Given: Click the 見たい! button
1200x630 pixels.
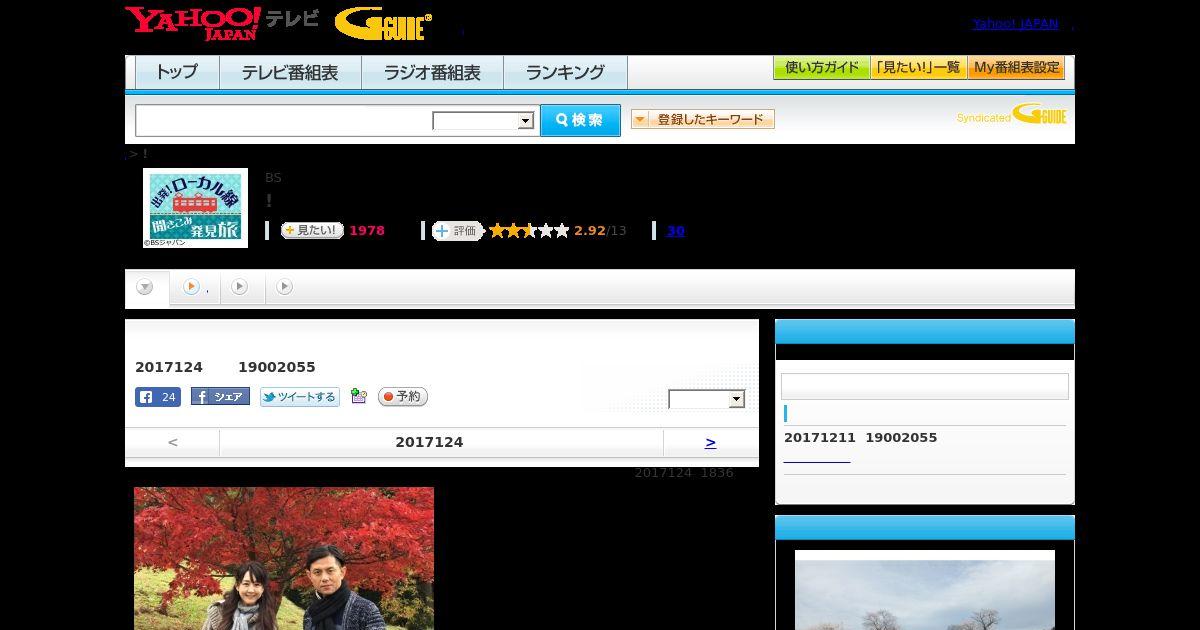Looking at the screenshot, I should click(312, 230).
